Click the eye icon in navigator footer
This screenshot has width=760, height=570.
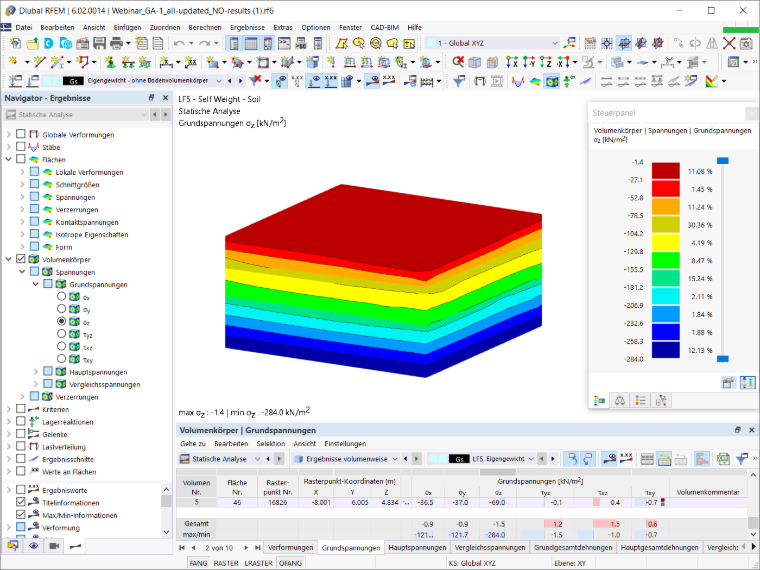point(33,546)
